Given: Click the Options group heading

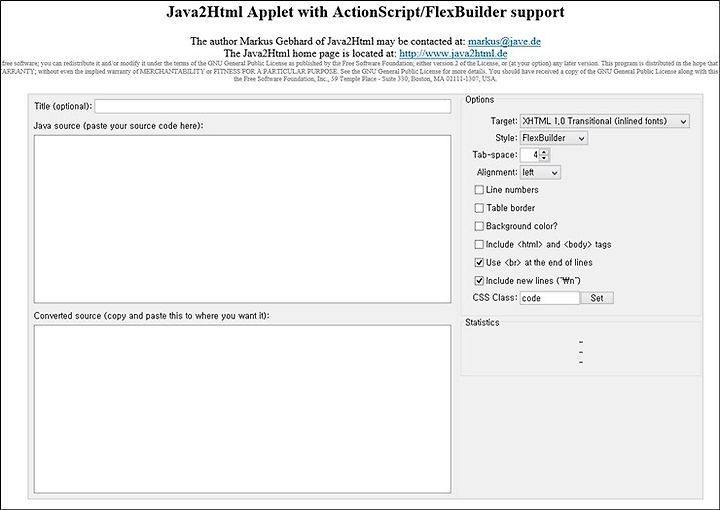Looking at the screenshot, I should pos(479,100).
